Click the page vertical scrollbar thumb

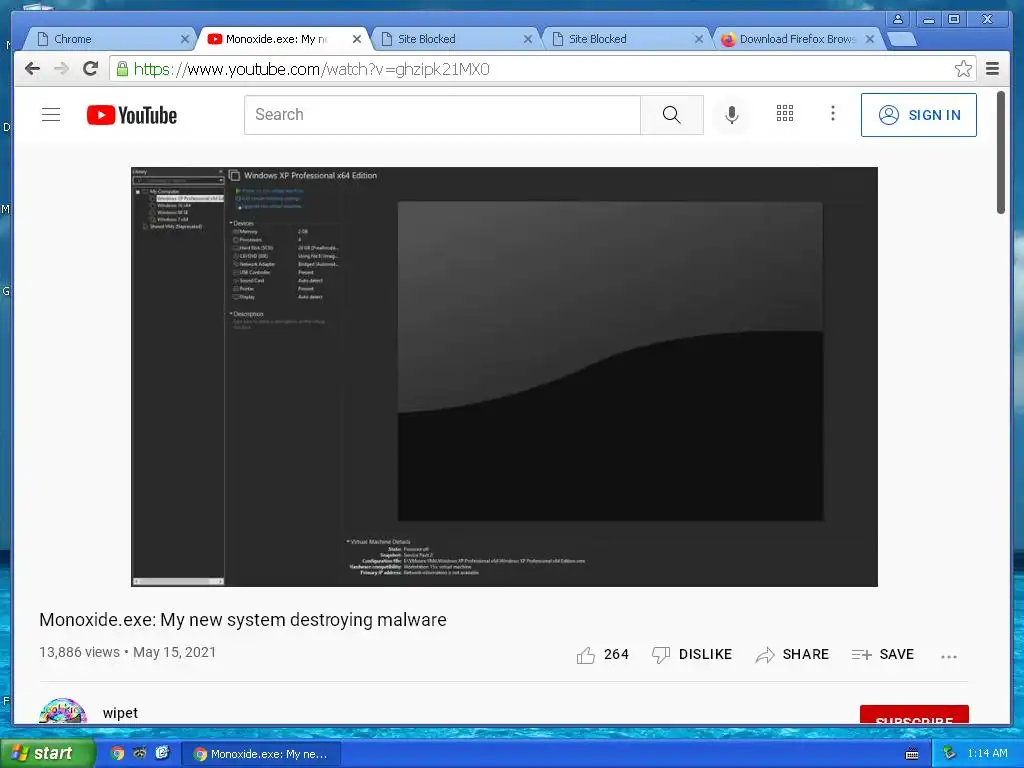coord(1000,152)
